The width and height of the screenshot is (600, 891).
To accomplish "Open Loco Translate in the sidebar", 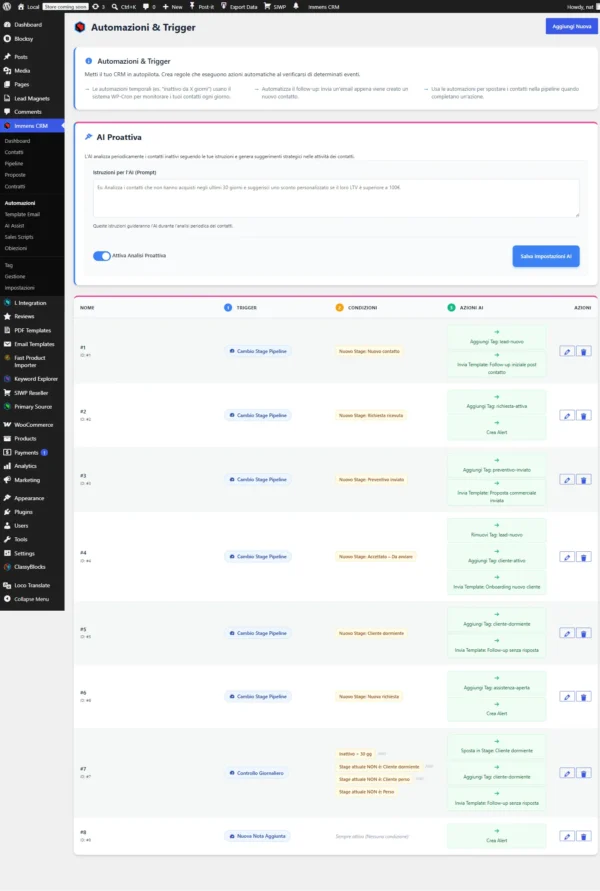I will coord(32,585).
